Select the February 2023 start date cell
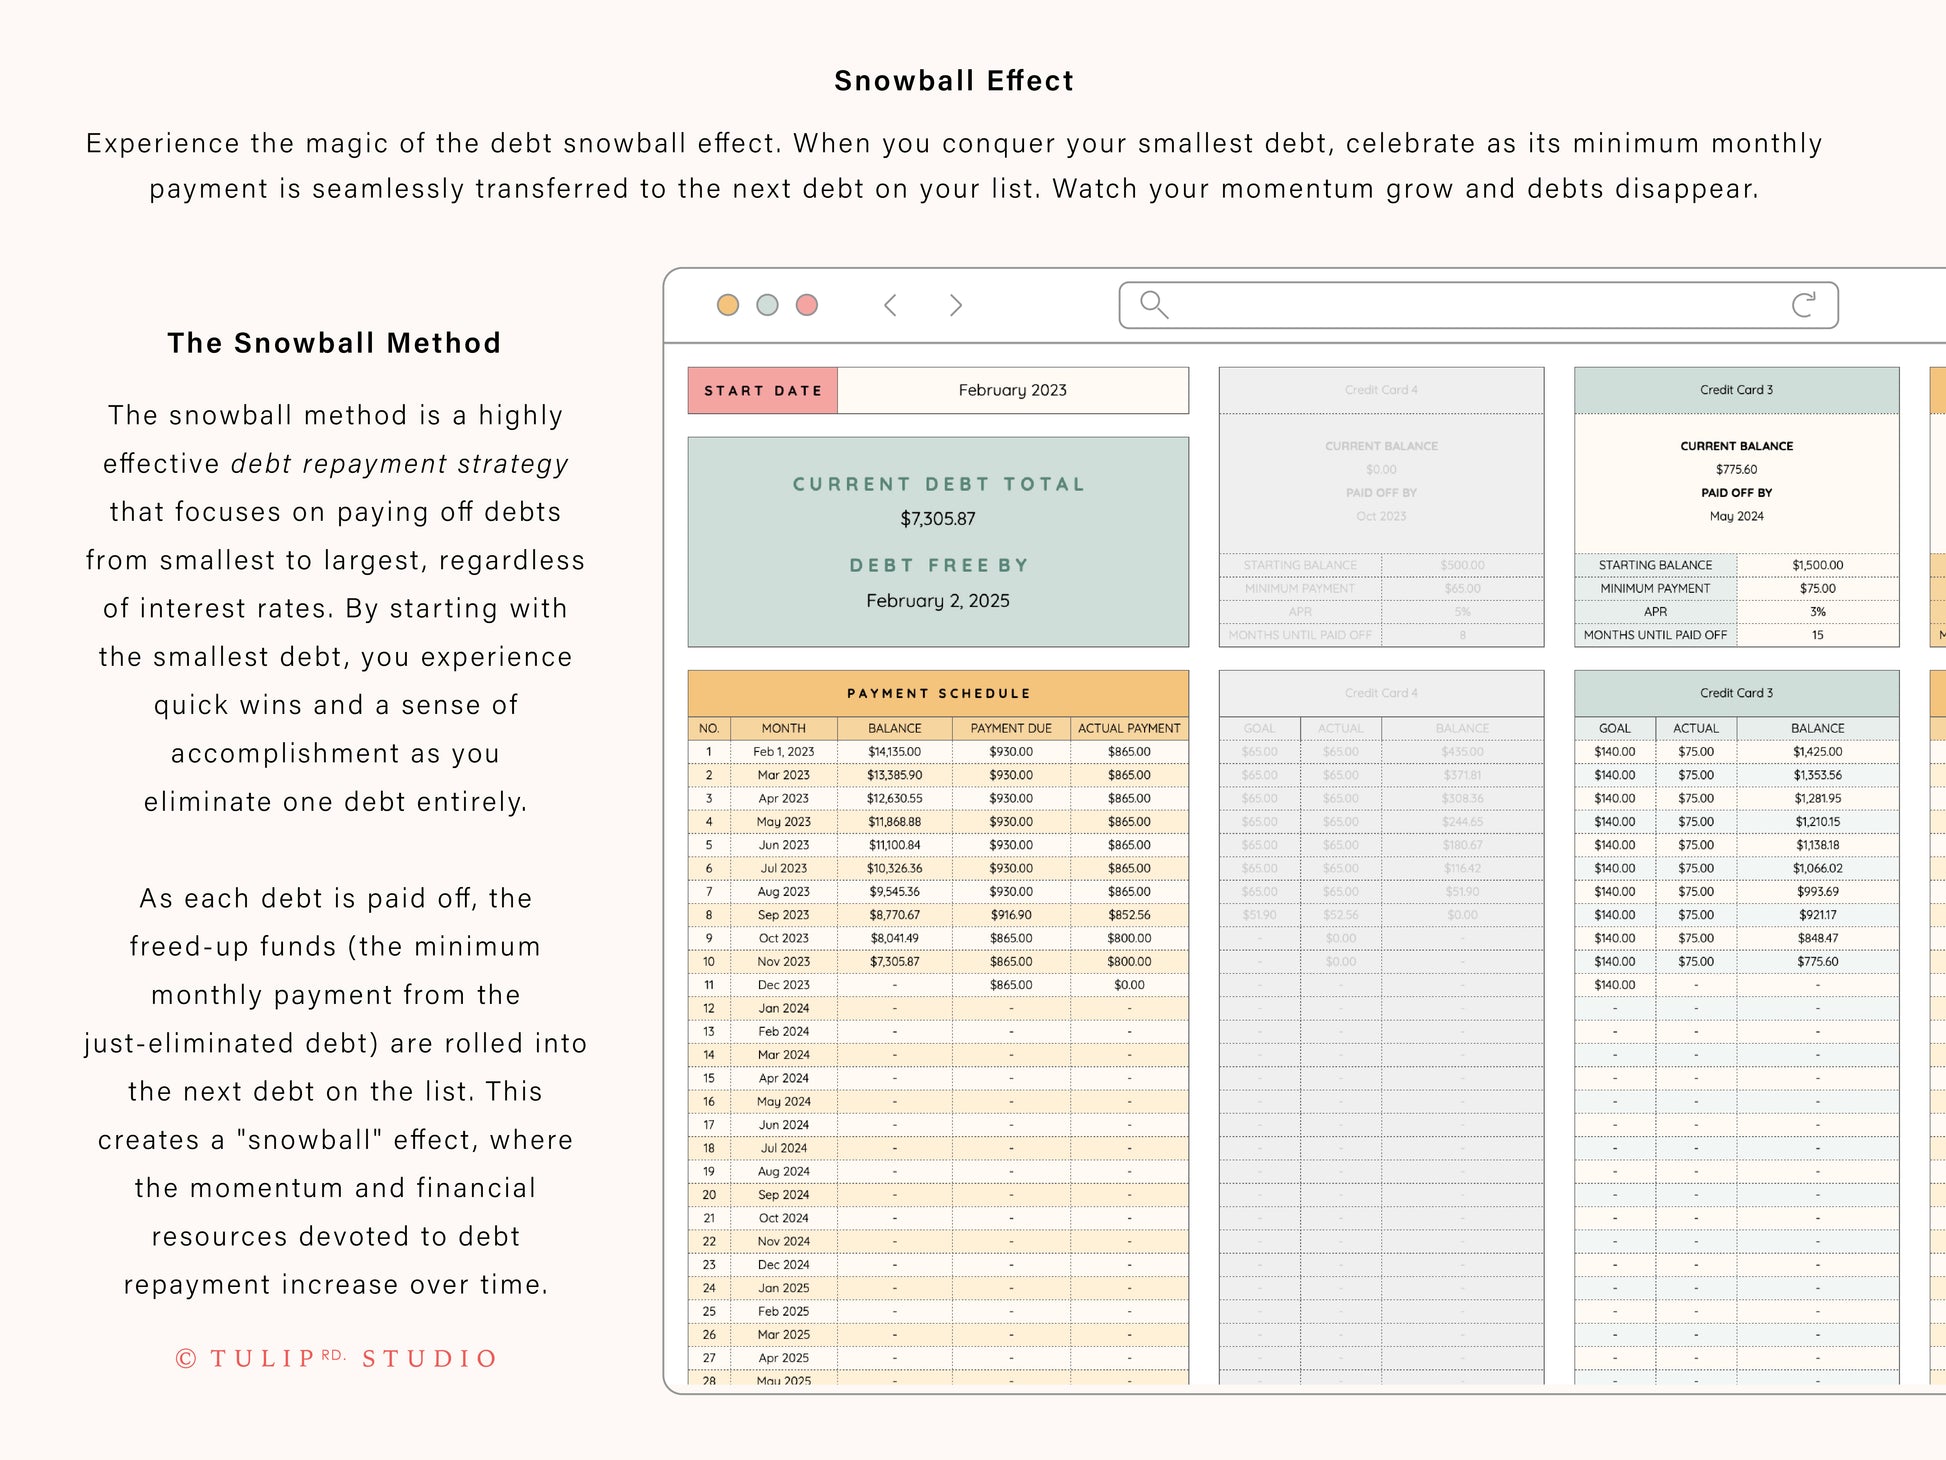 point(1012,390)
